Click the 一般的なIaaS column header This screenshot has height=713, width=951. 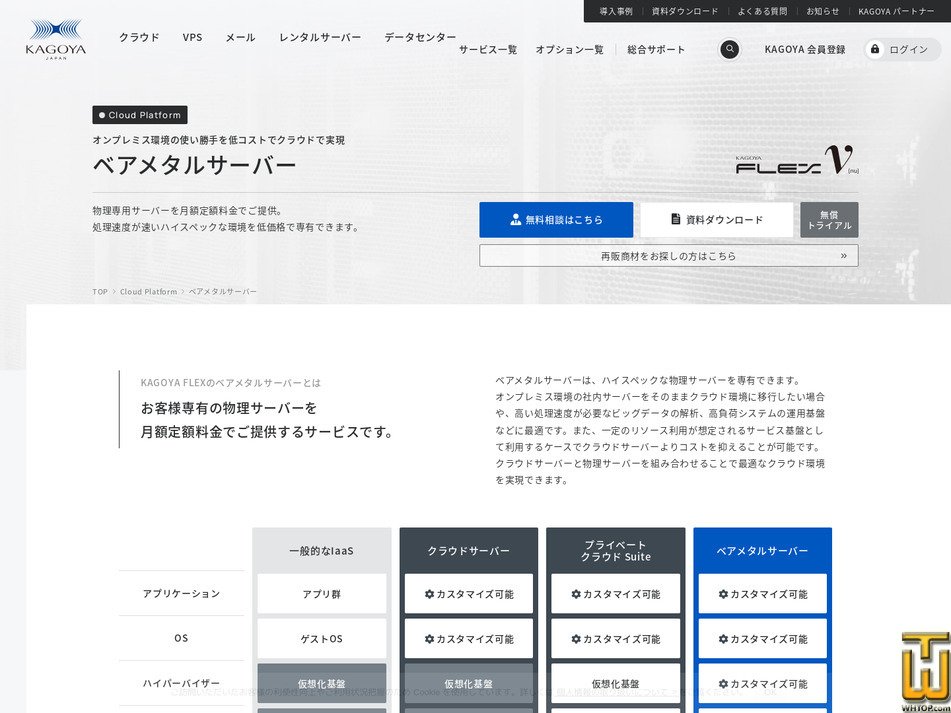(x=321, y=551)
